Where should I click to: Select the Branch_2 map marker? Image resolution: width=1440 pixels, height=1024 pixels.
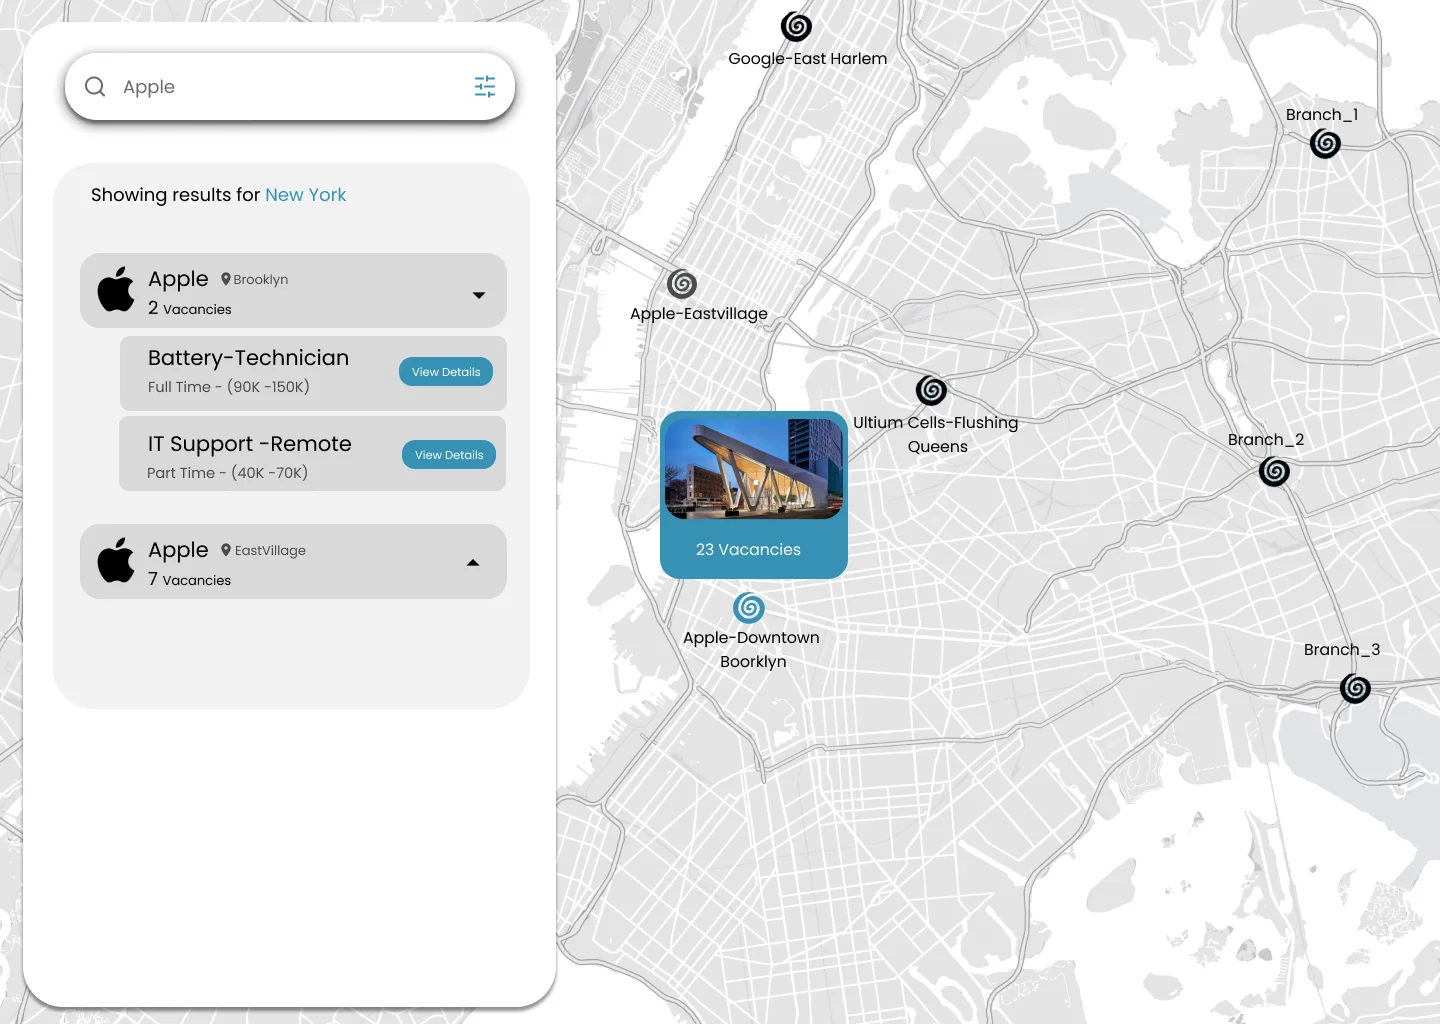click(x=1274, y=471)
